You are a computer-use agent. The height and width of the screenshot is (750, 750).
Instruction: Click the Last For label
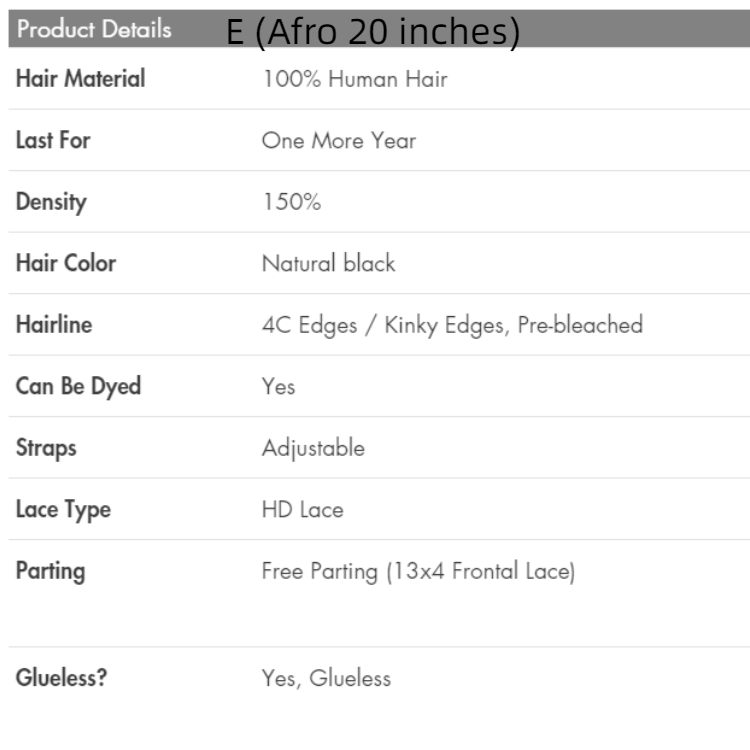53,140
